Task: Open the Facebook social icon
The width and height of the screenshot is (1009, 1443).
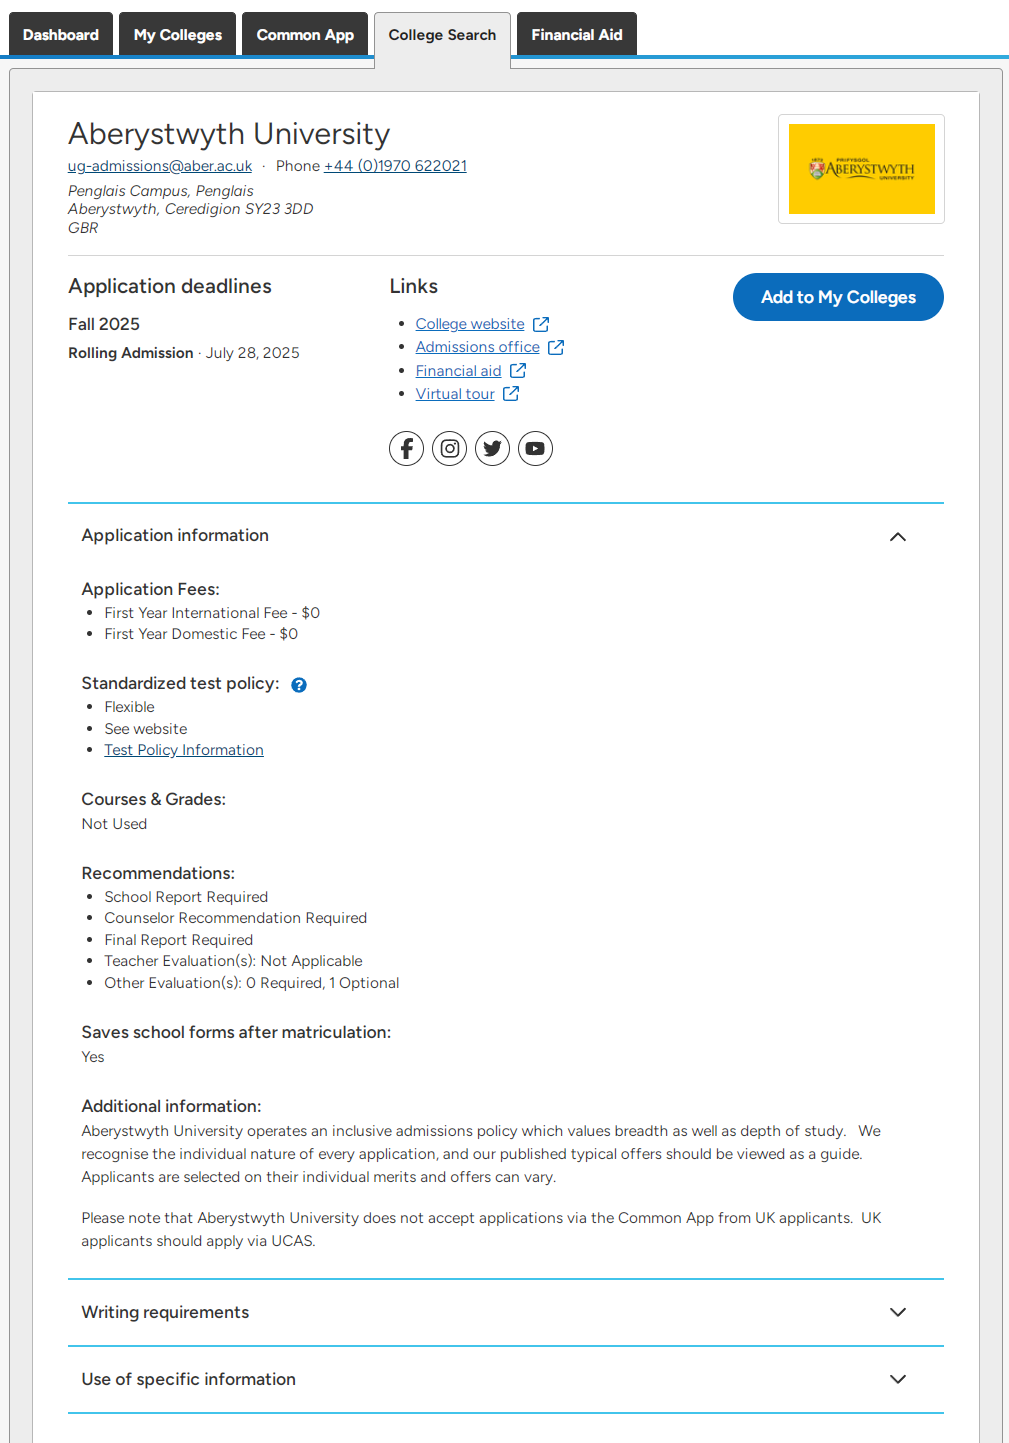Action: 407,448
